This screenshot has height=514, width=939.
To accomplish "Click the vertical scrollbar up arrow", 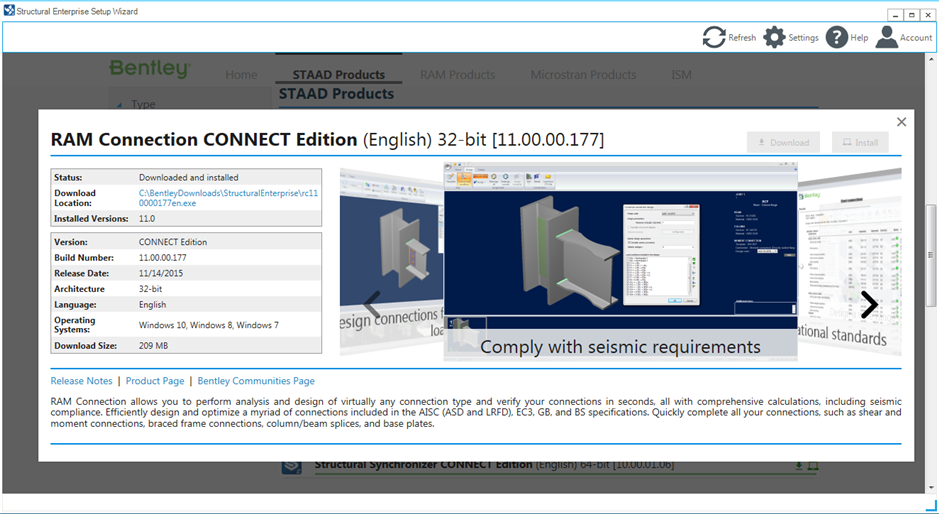I will click(931, 59).
